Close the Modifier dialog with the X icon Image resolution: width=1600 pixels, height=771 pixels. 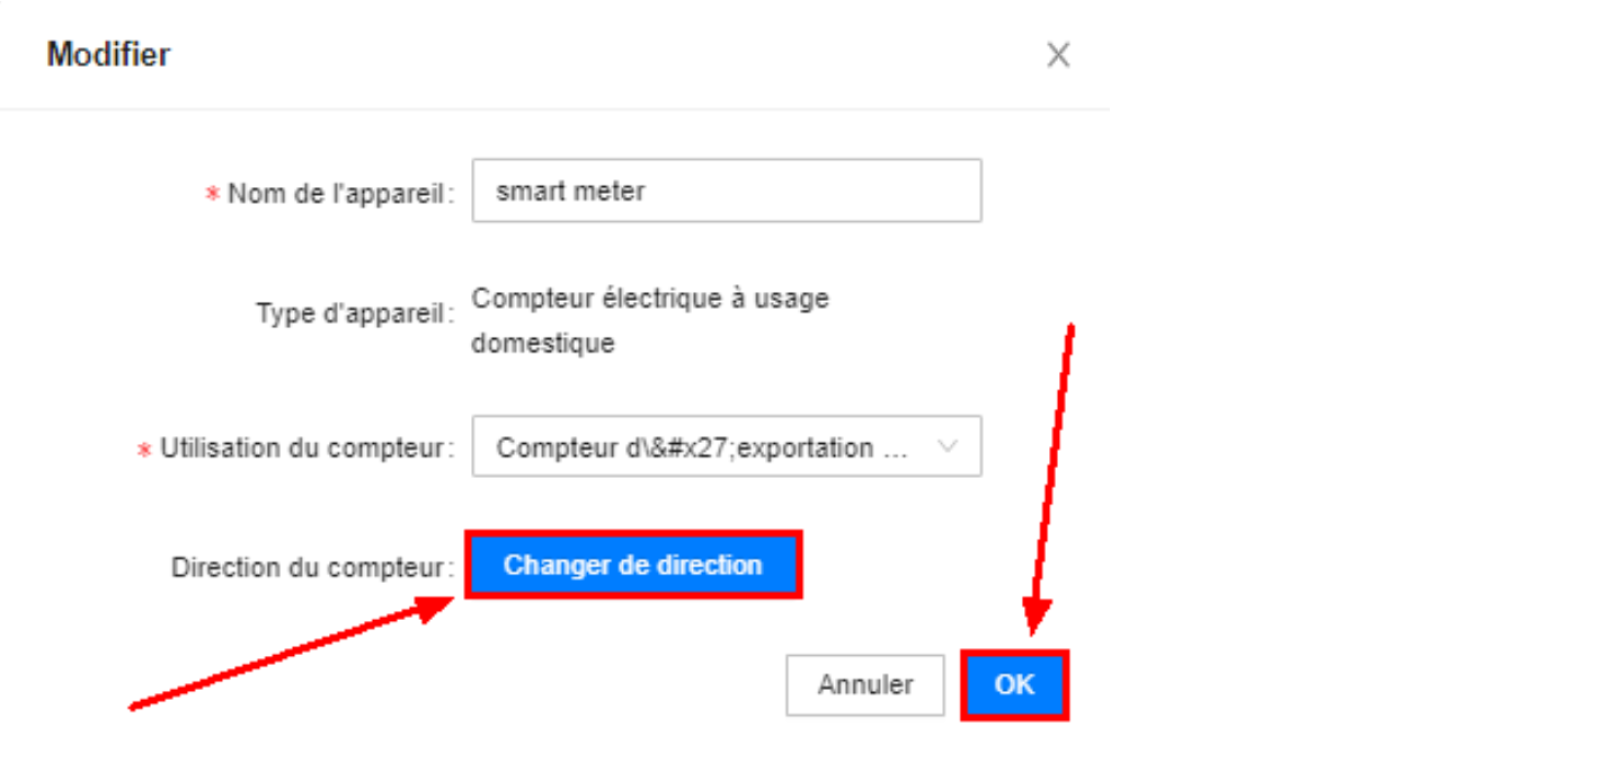pos(1058,55)
